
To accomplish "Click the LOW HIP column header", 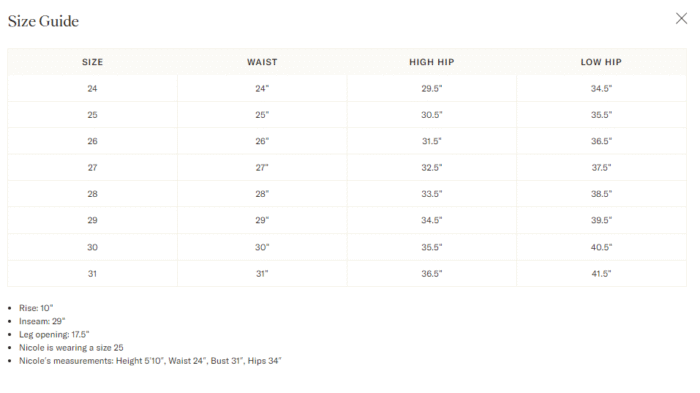I will [601, 62].
